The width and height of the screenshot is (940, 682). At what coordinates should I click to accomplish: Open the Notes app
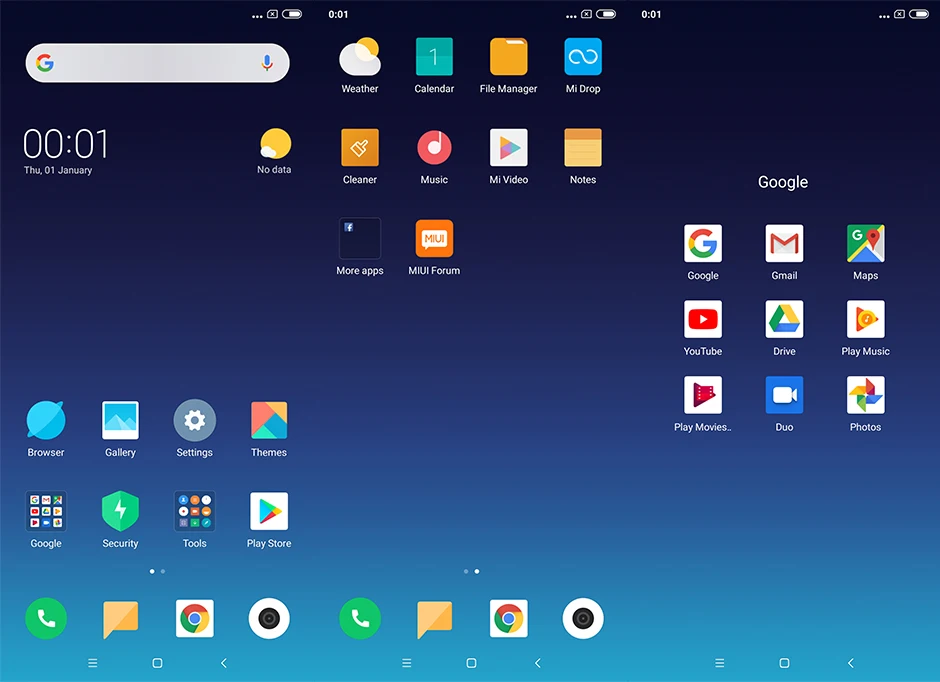583,147
